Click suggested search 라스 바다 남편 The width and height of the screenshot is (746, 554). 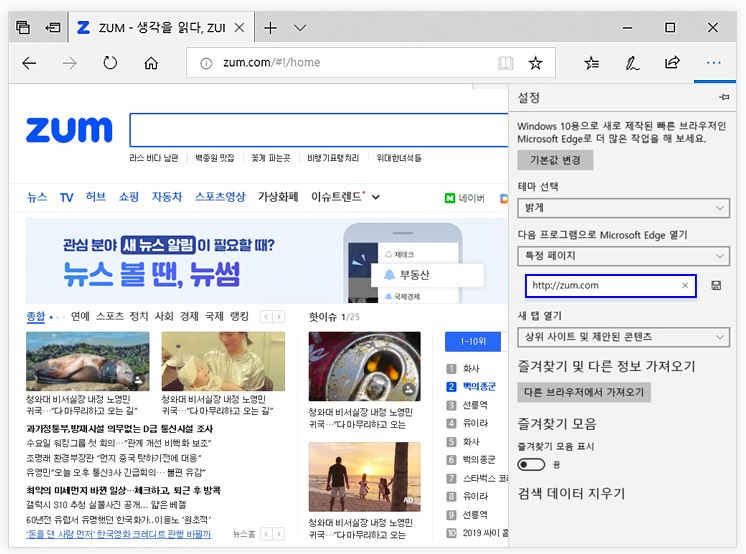point(154,158)
